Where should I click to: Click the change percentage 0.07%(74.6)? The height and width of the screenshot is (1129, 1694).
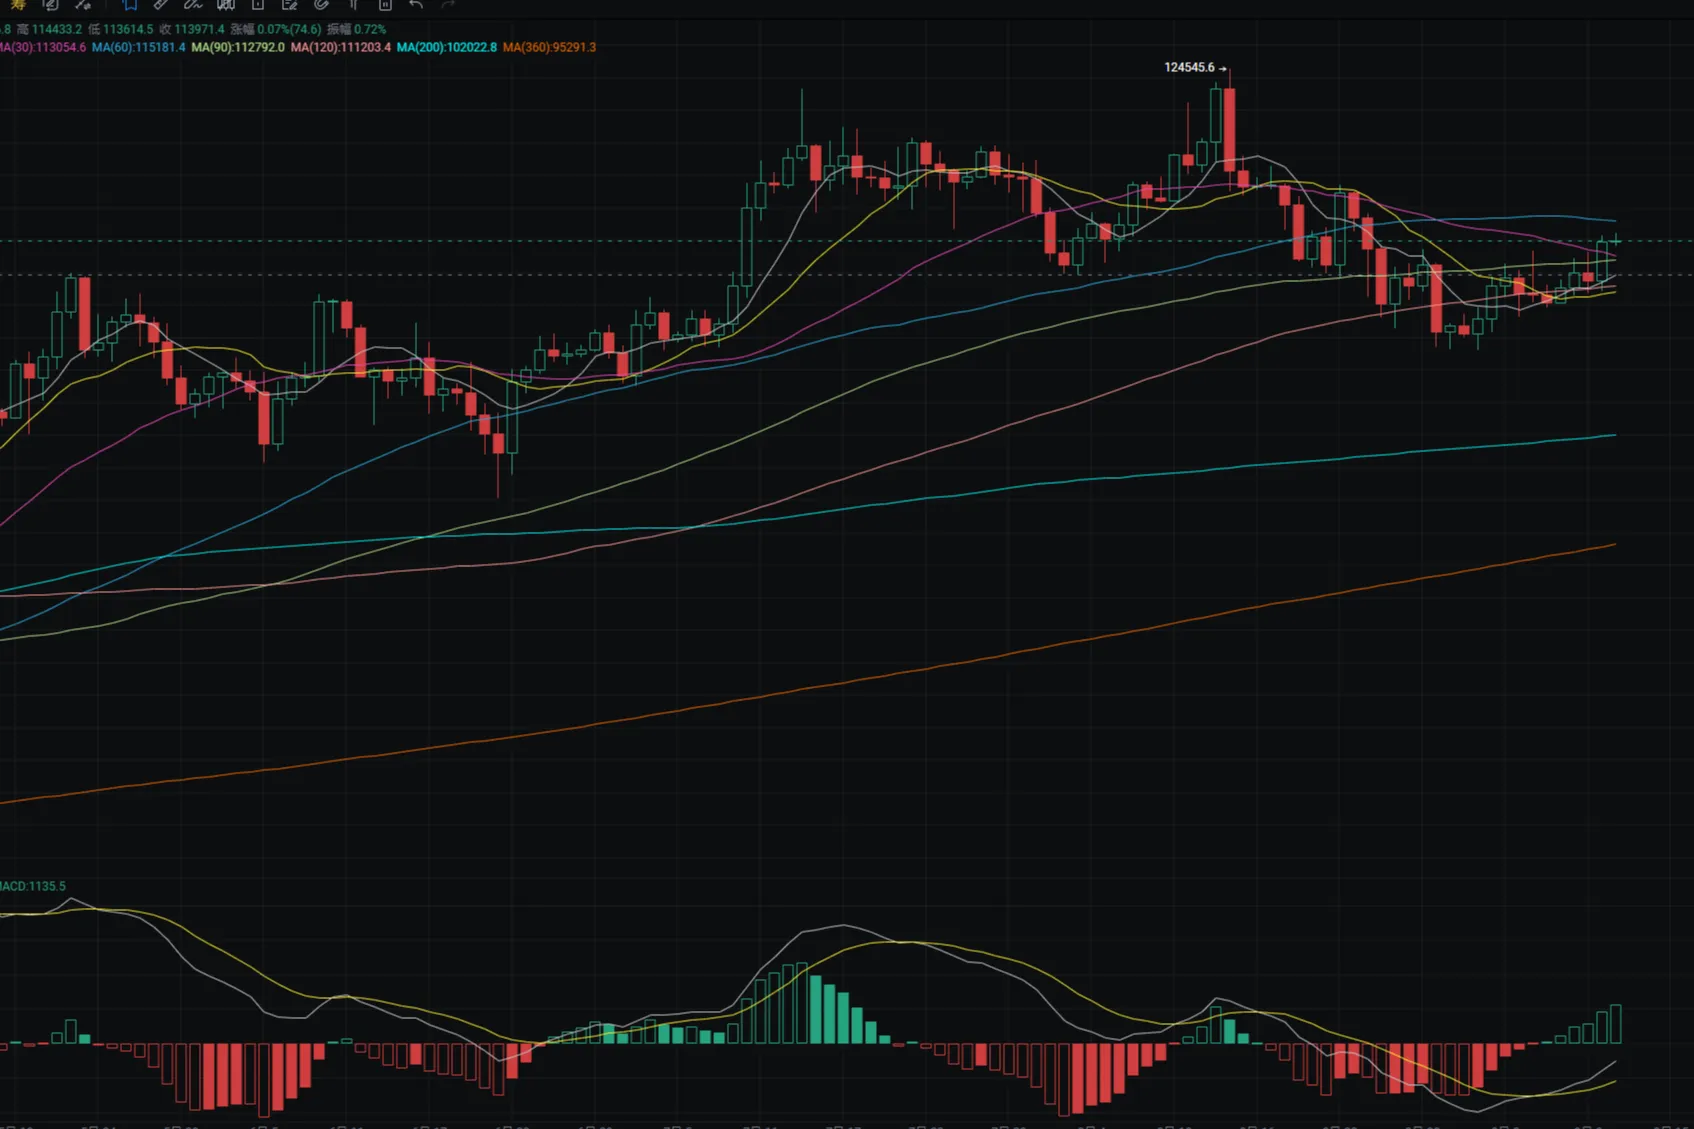tap(289, 29)
